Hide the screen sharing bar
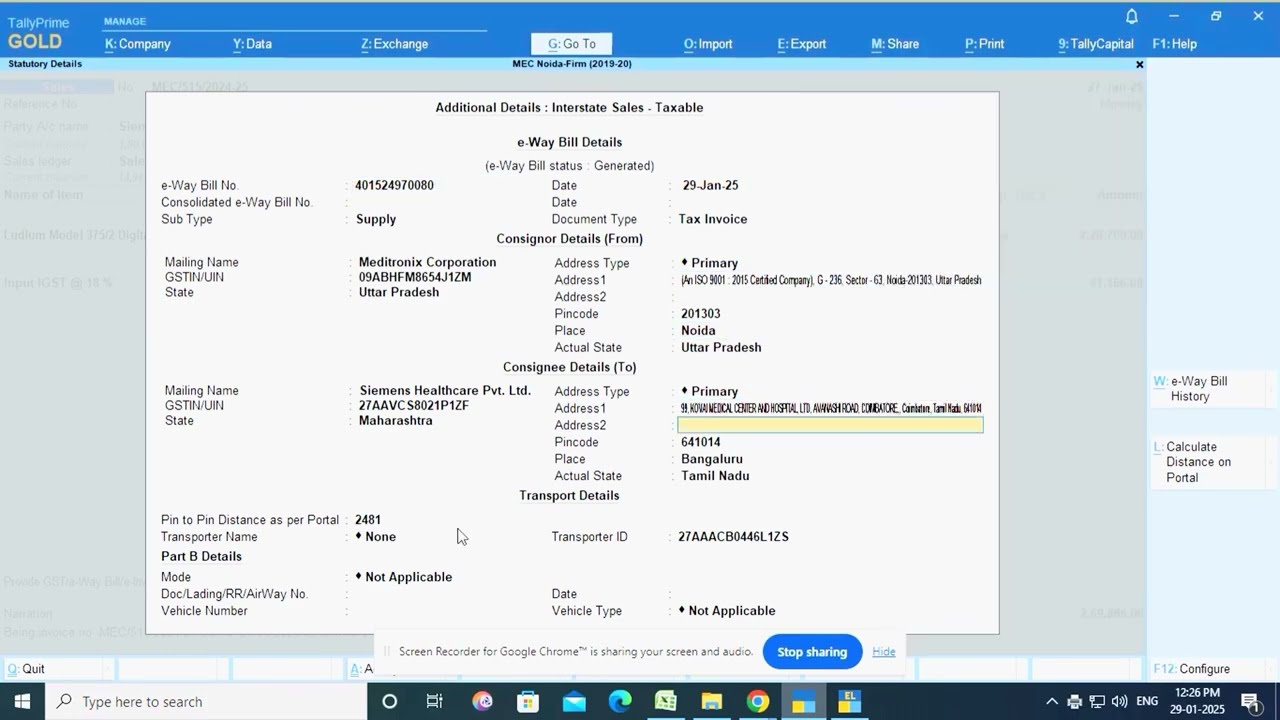Viewport: 1280px width, 720px height. [884, 652]
